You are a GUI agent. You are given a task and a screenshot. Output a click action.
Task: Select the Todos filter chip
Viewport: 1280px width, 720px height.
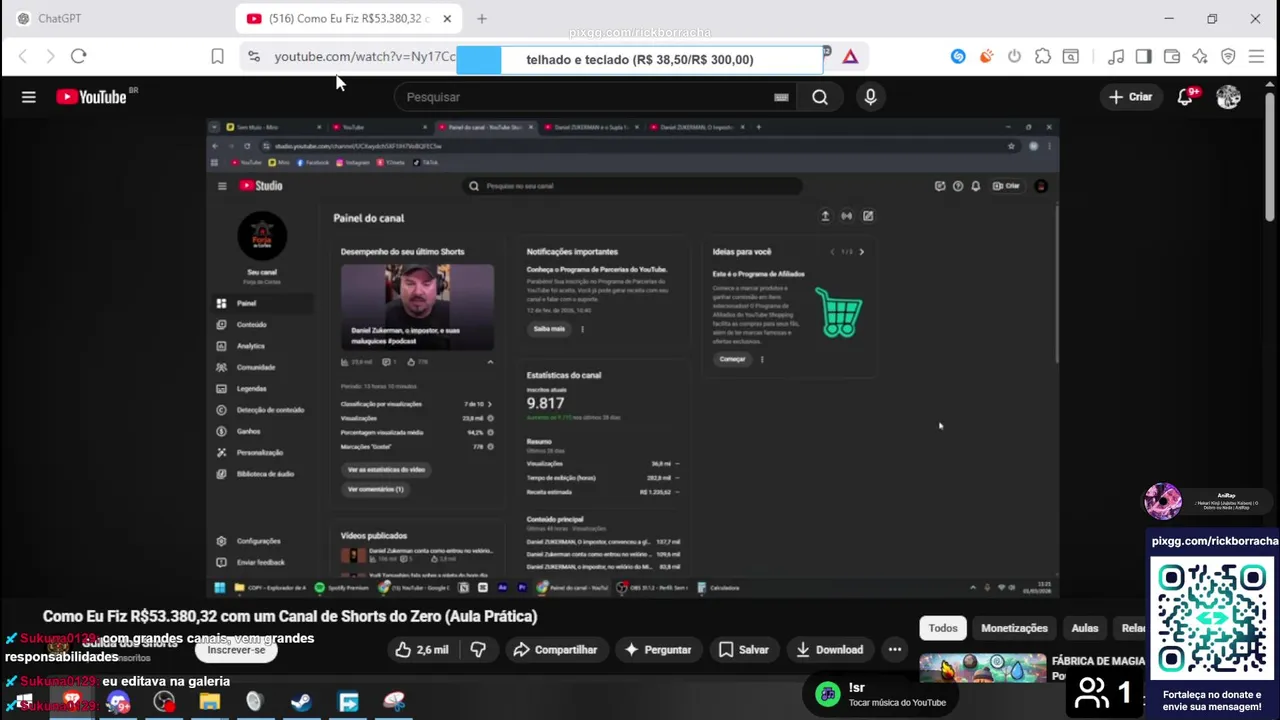coord(943,628)
